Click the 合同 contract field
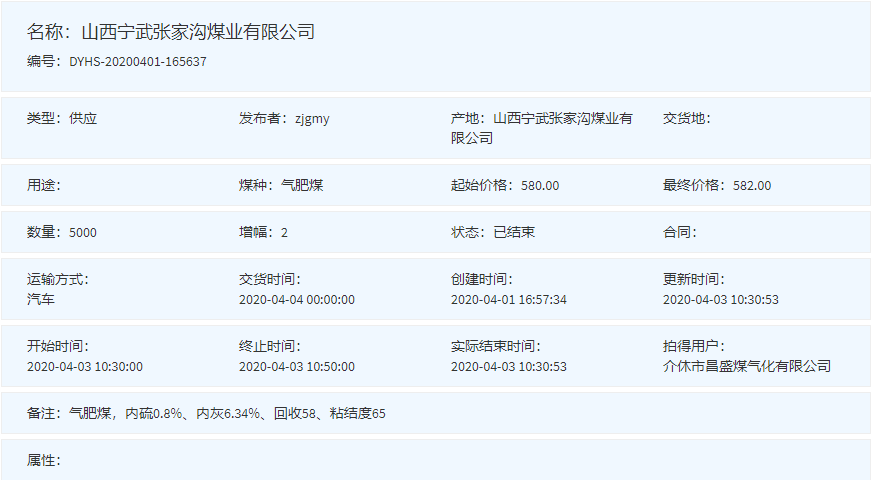Viewport: 874px width, 480px height. click(679, 233)
